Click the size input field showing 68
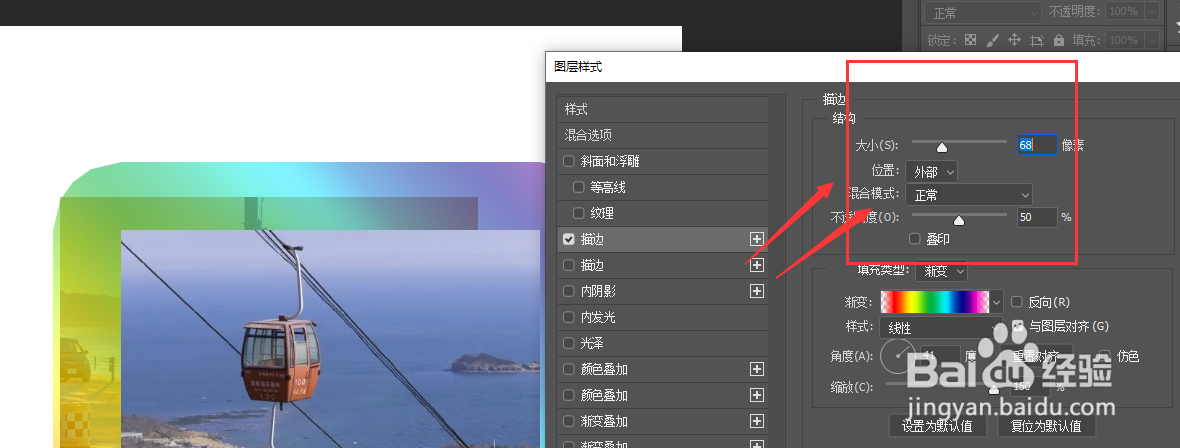1180x448 pixels. [1037, 145]
